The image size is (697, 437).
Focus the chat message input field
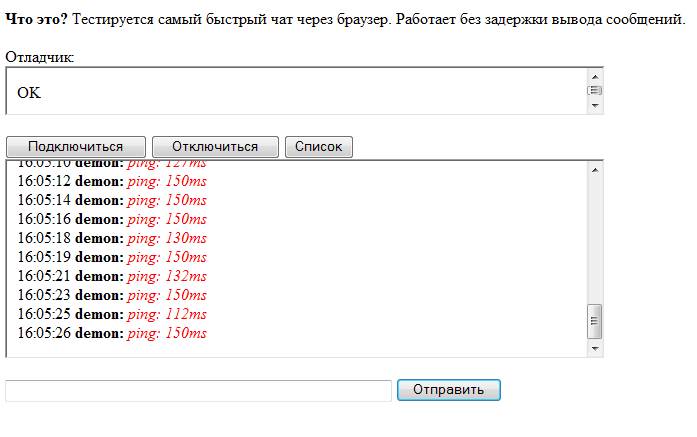pos(198,391)
